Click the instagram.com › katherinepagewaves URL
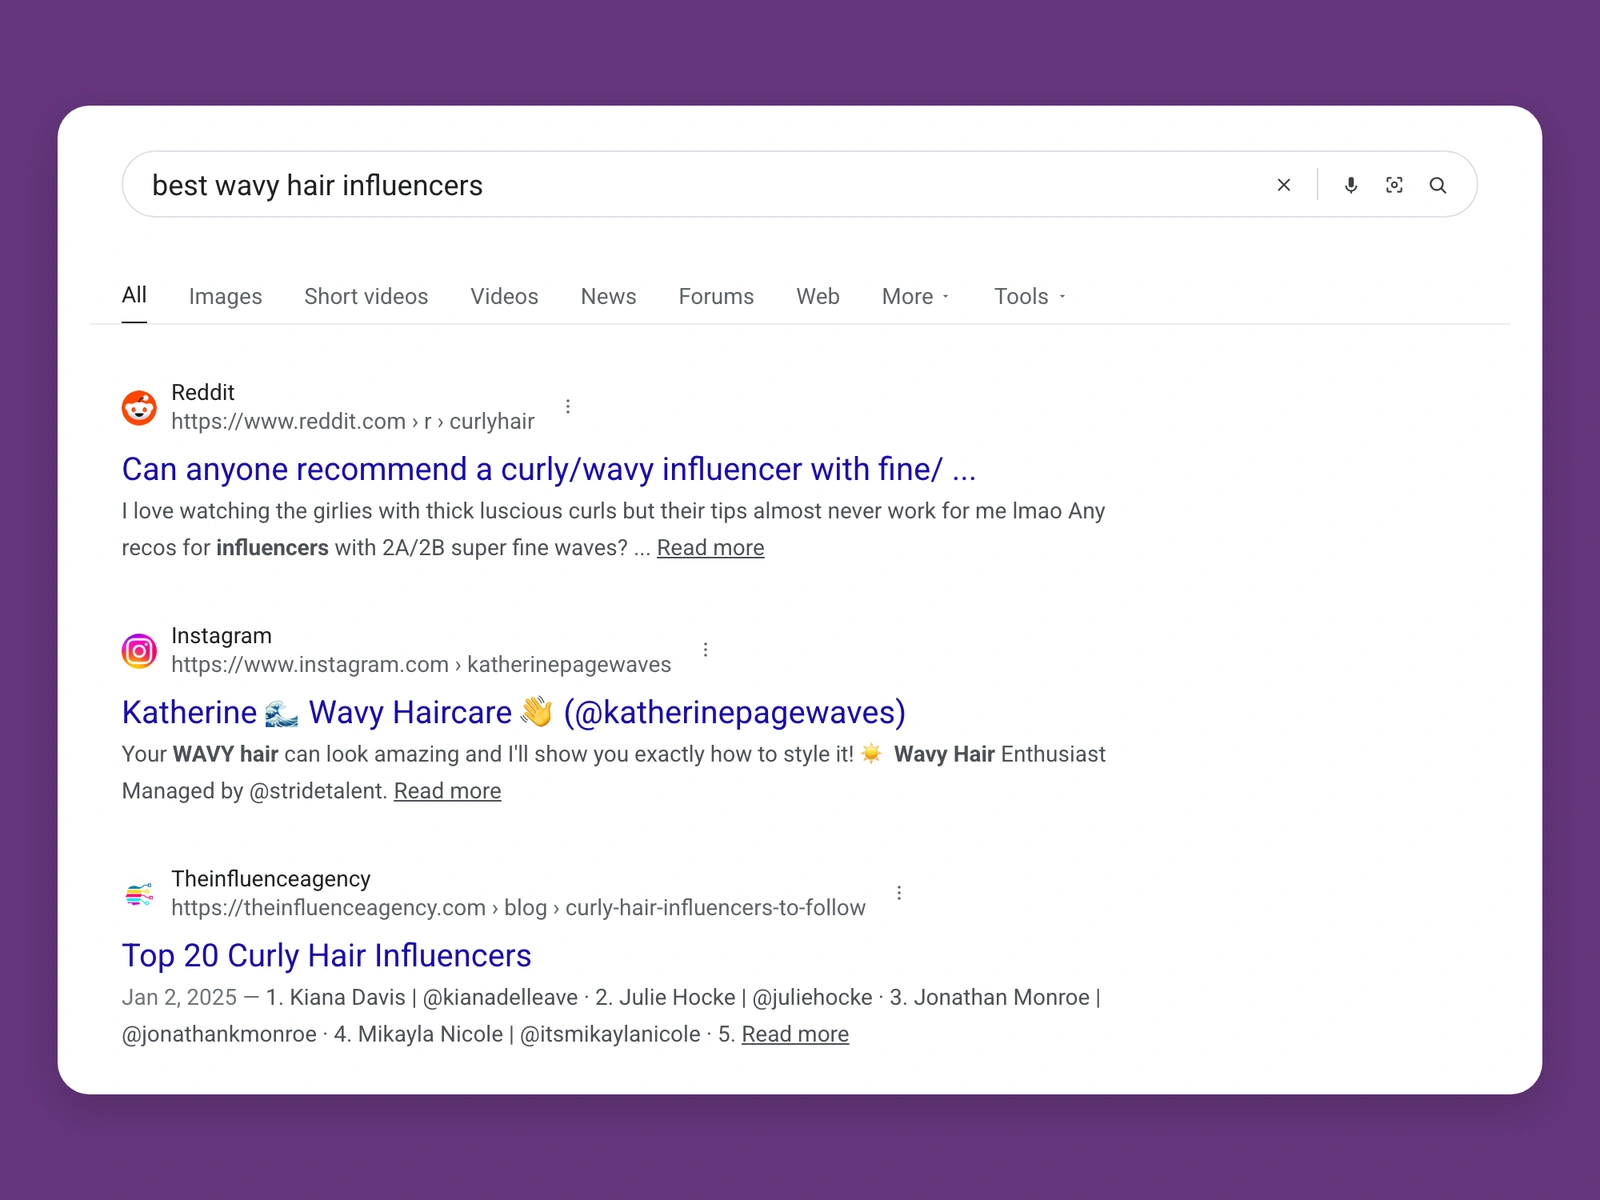The width and height of the screenshot is (1600, 1200). (x=421, y=664)
